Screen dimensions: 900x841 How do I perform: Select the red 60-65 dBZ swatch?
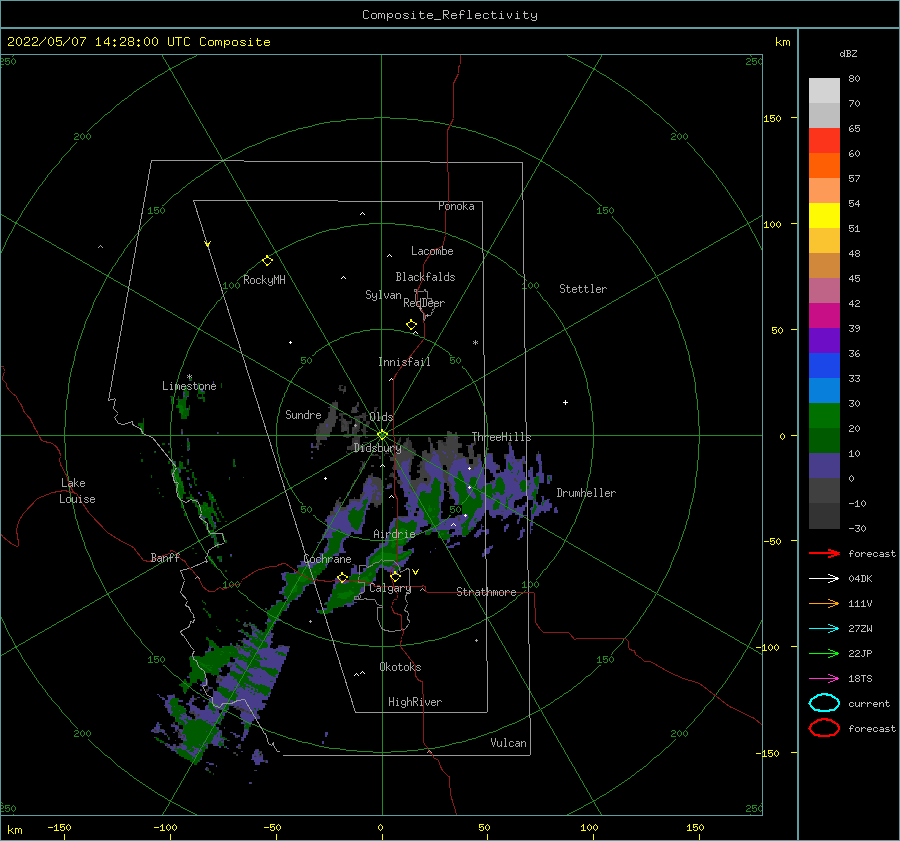(824, 141)
